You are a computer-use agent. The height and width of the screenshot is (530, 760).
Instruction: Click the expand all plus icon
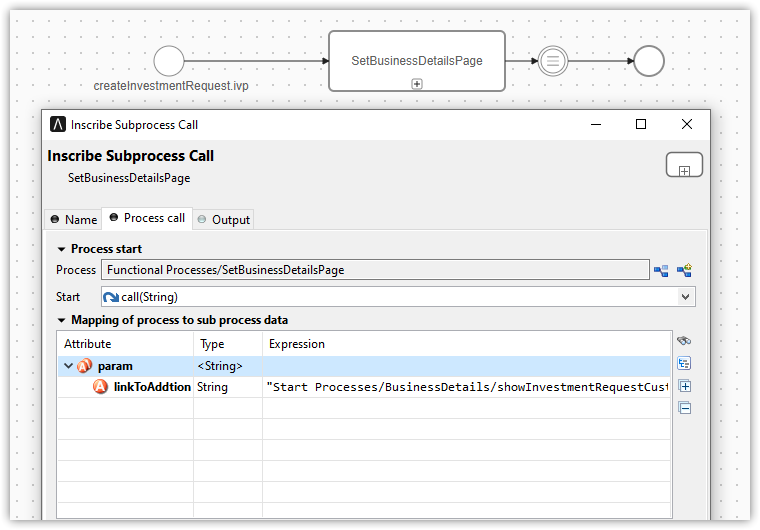685,386
